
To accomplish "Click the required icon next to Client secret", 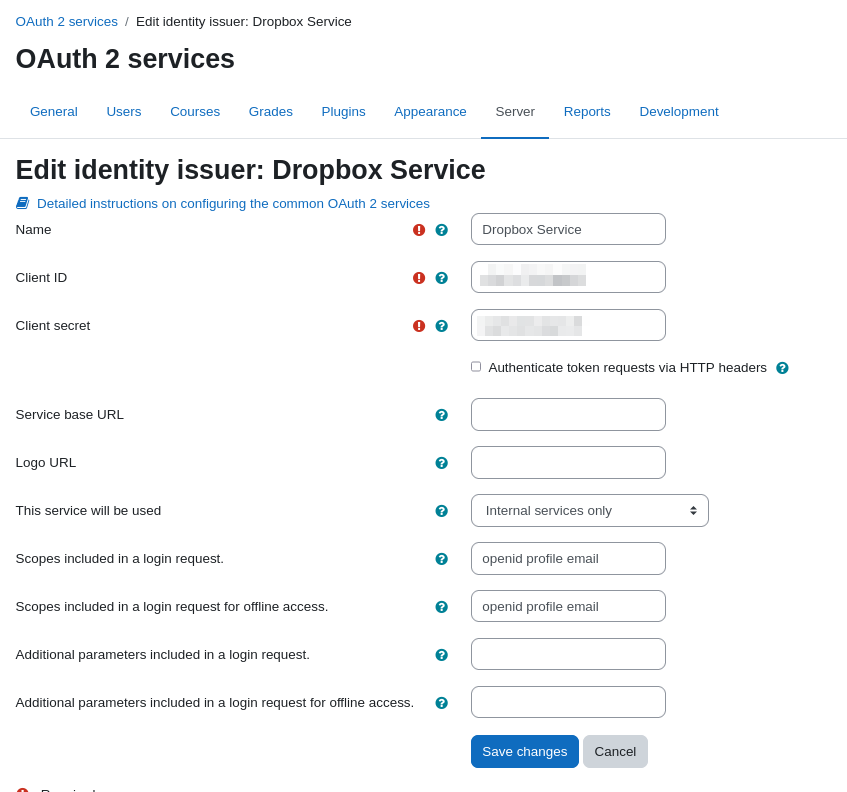I will (419, 326).
